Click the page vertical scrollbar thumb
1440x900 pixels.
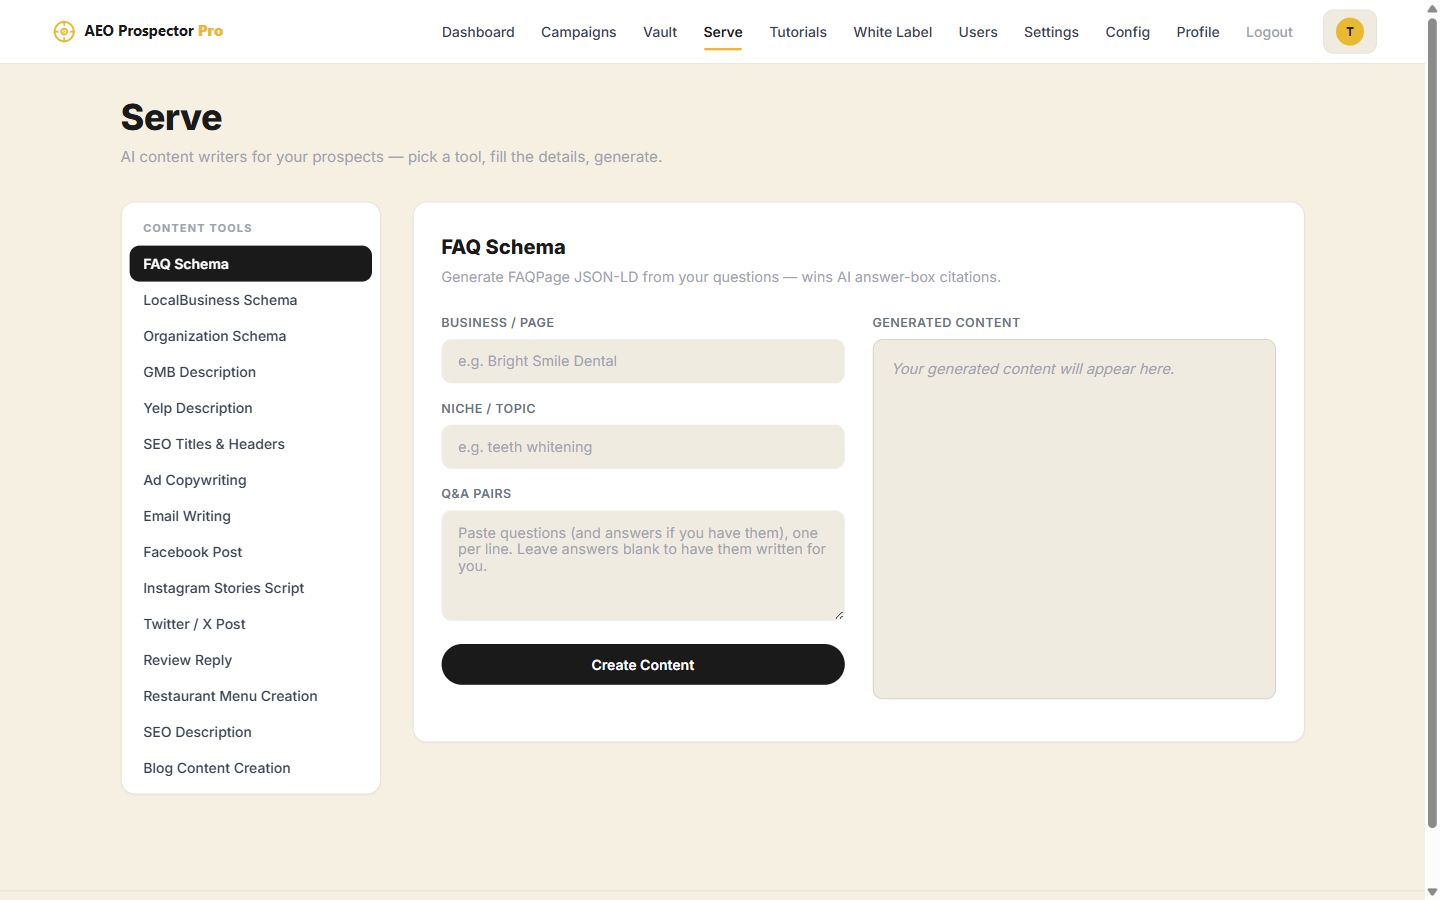[1432, 423]
